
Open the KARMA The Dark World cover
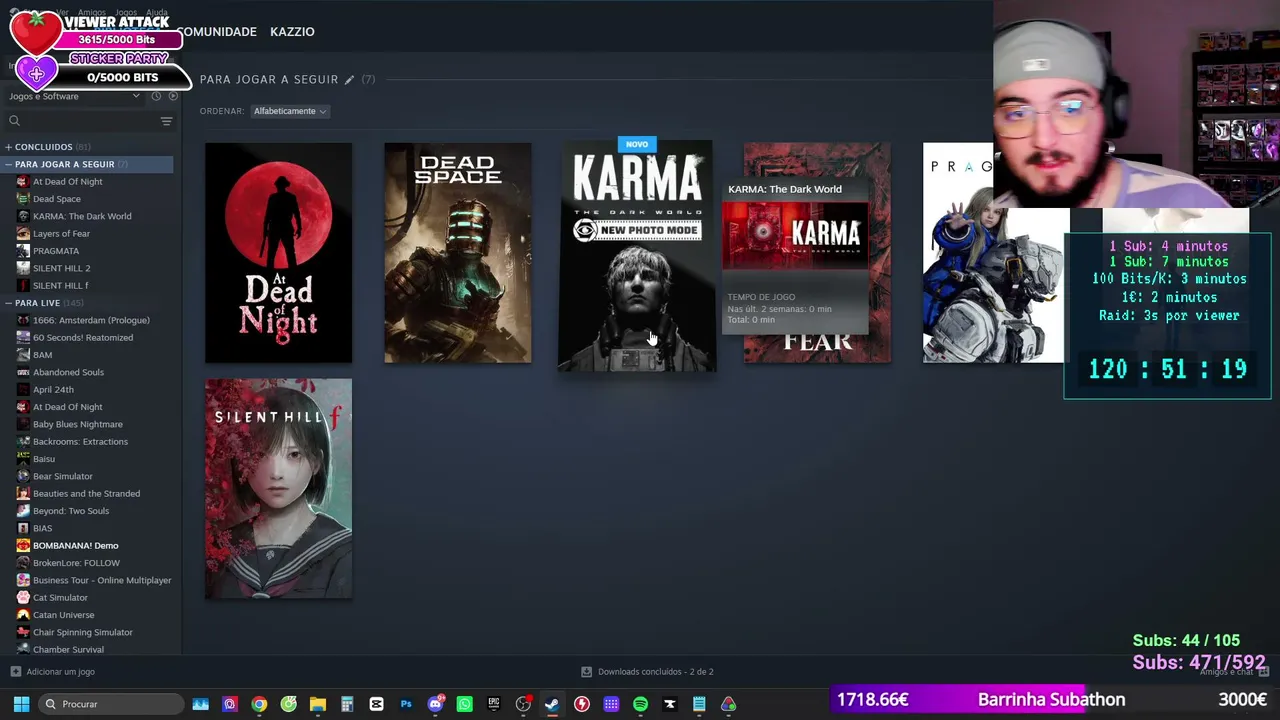point(637,256)
